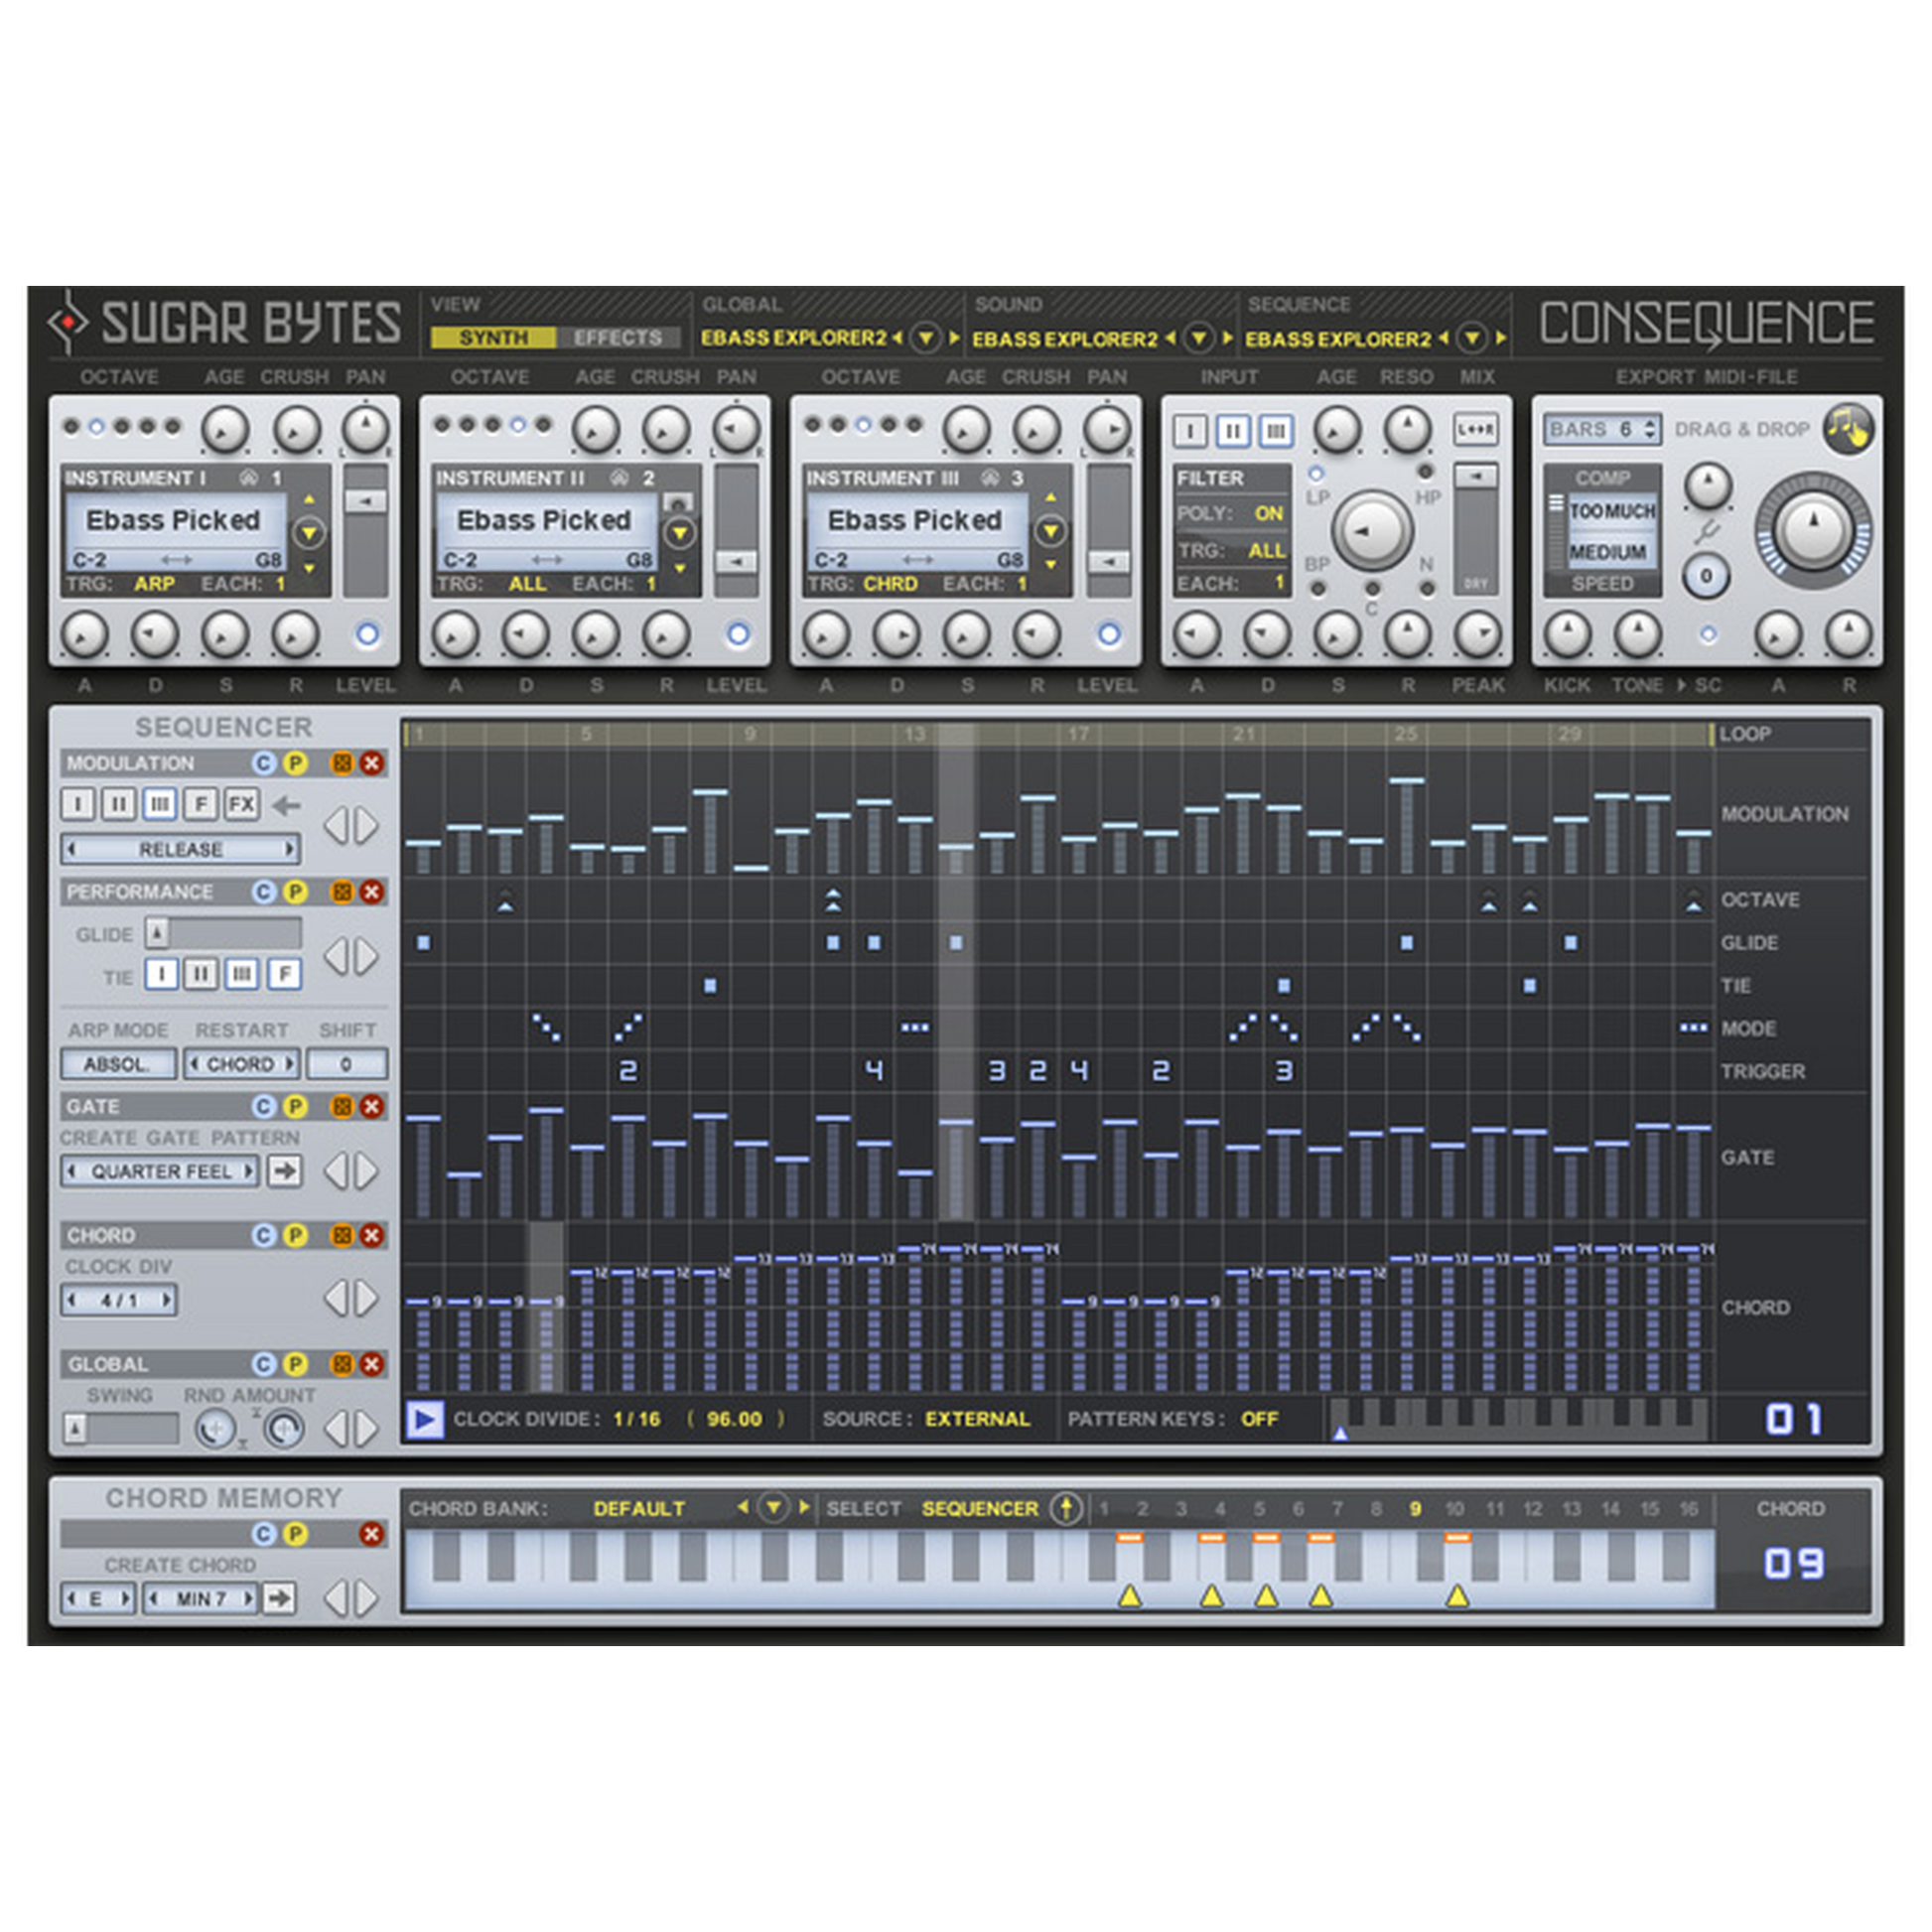Enable tie for instrument III

[x=242, y=974]
